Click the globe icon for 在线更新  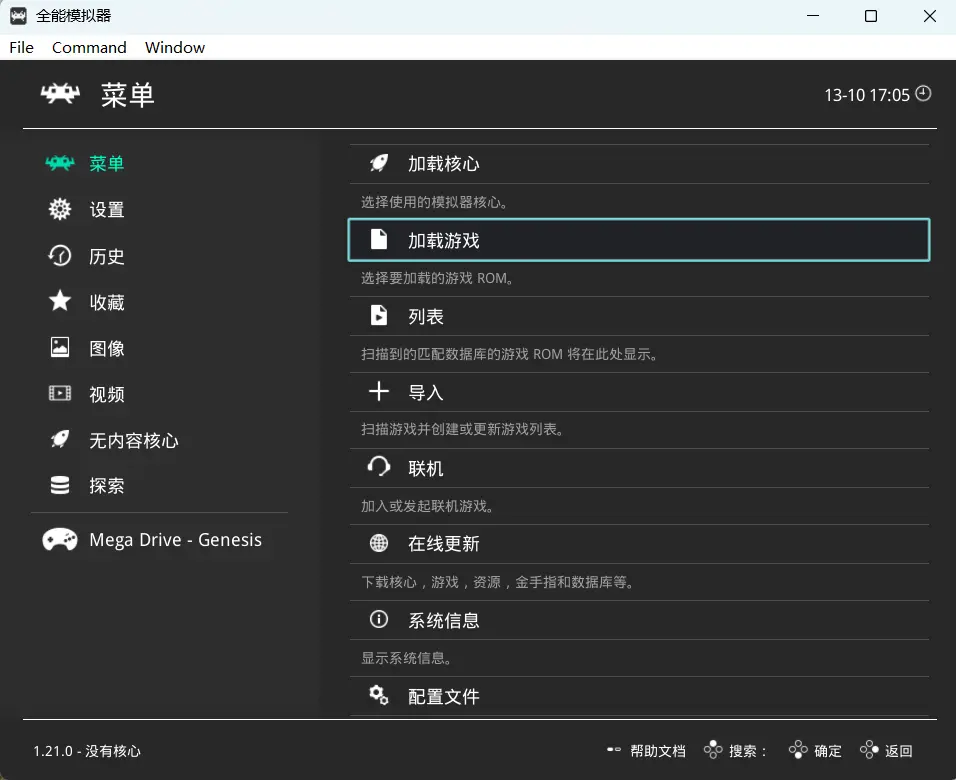(379, 544)
